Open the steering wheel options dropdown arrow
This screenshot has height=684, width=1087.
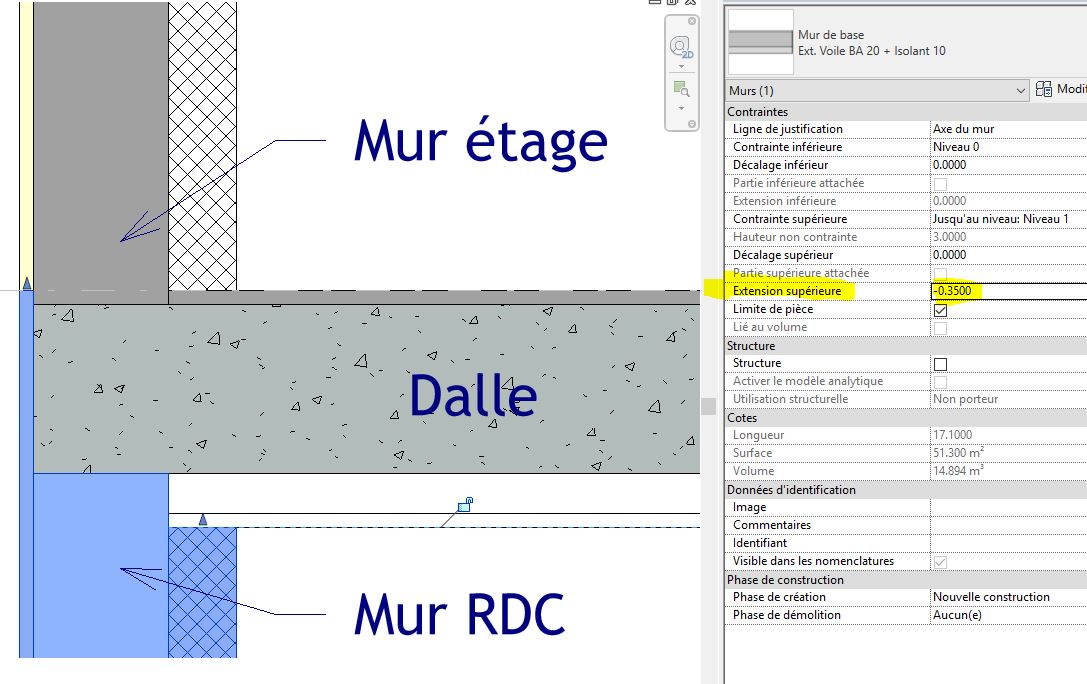point(681,67)
